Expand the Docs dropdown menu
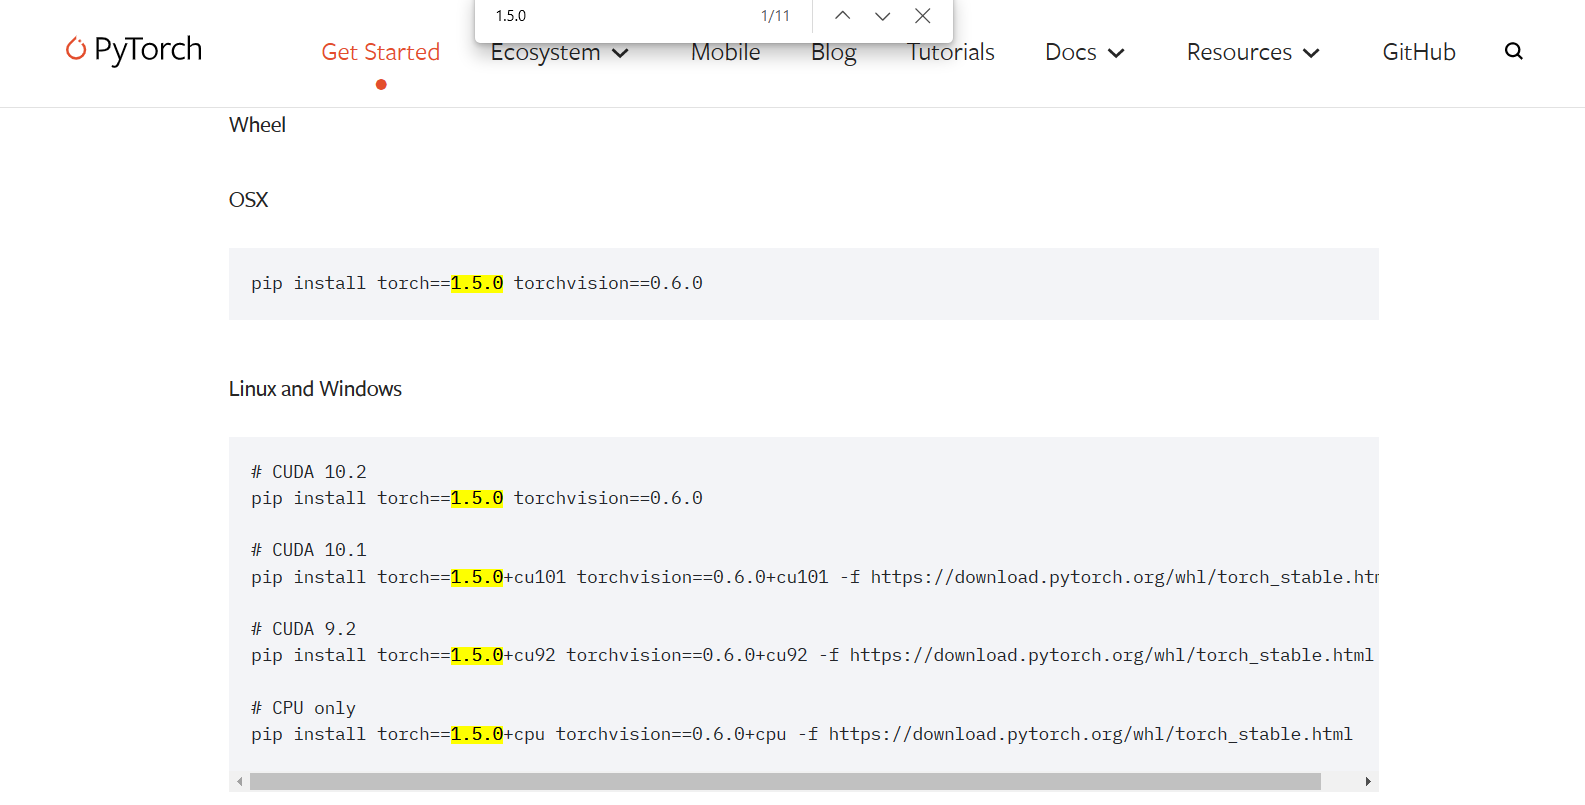This screenshot has height=805, width=1585. [1085, 52]
